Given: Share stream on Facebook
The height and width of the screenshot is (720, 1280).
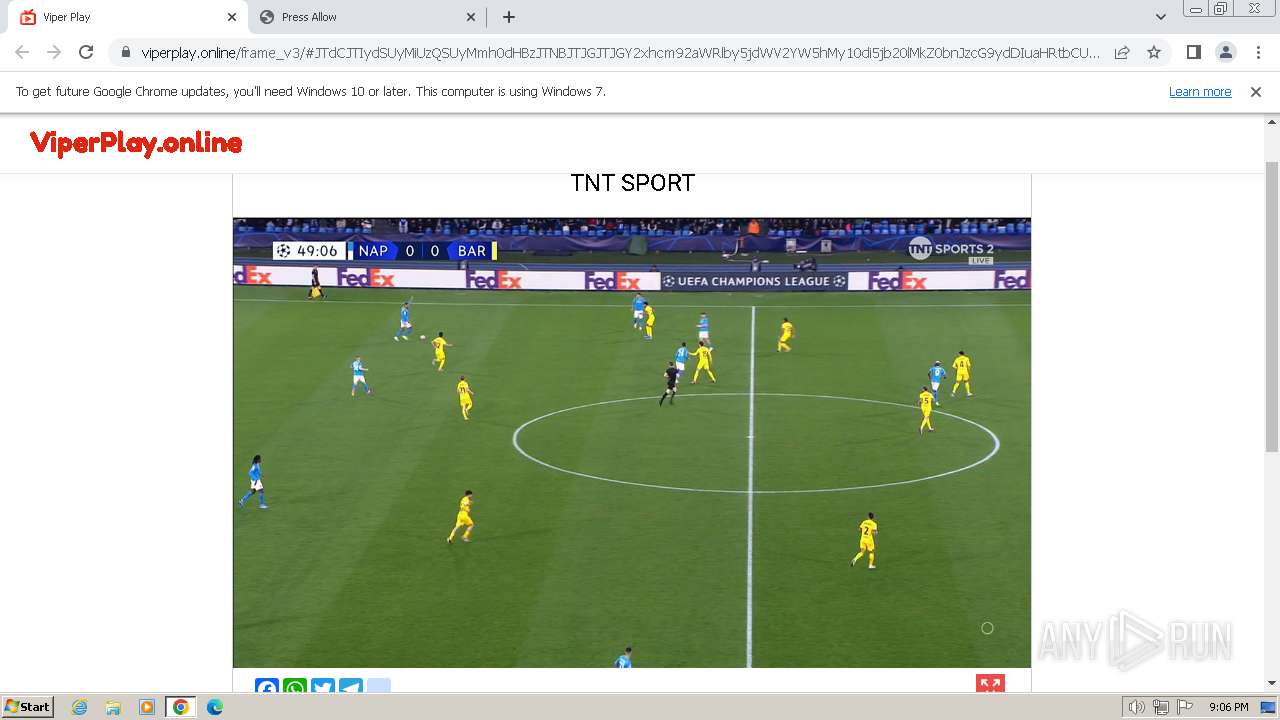Looking at the screenshot, I should click(x=267, y=686).
